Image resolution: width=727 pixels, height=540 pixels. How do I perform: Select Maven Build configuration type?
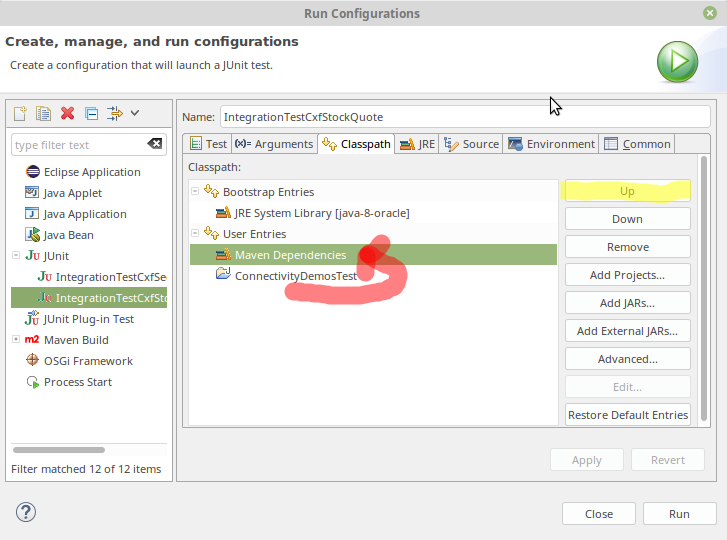pos(76,340)
